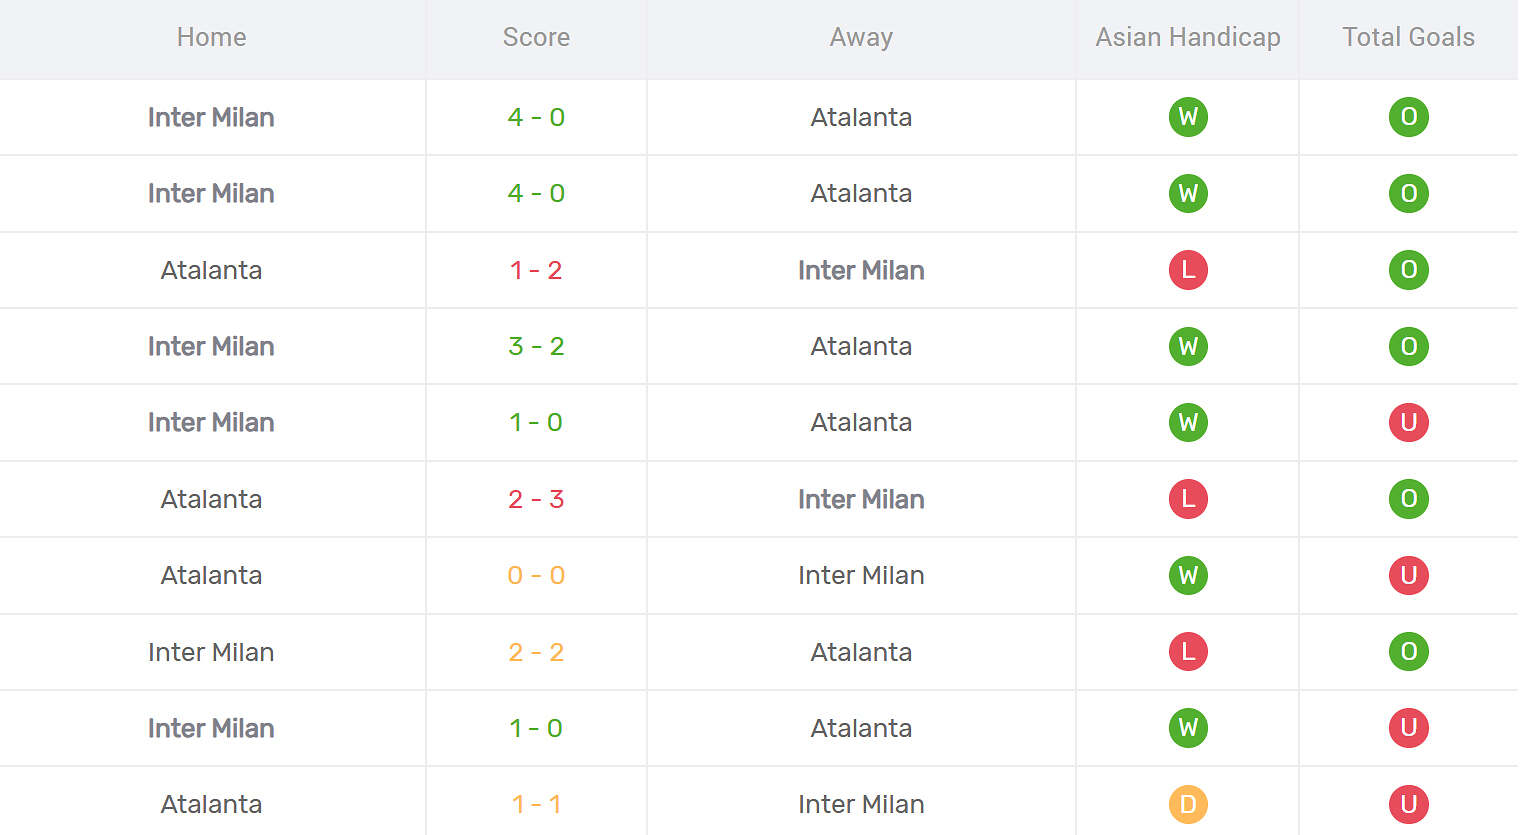Click the green W badge in the 3-2 match row
Screen dimensions: 1521x835
coord(1188,346)
